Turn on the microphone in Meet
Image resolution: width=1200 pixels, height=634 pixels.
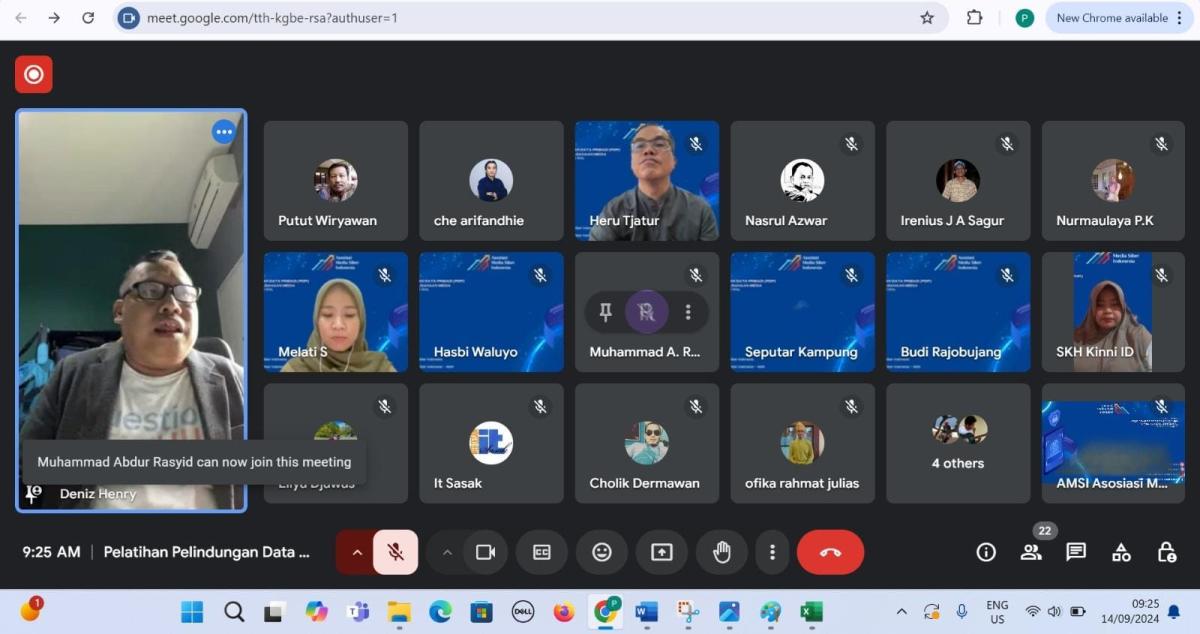[396, 552]
